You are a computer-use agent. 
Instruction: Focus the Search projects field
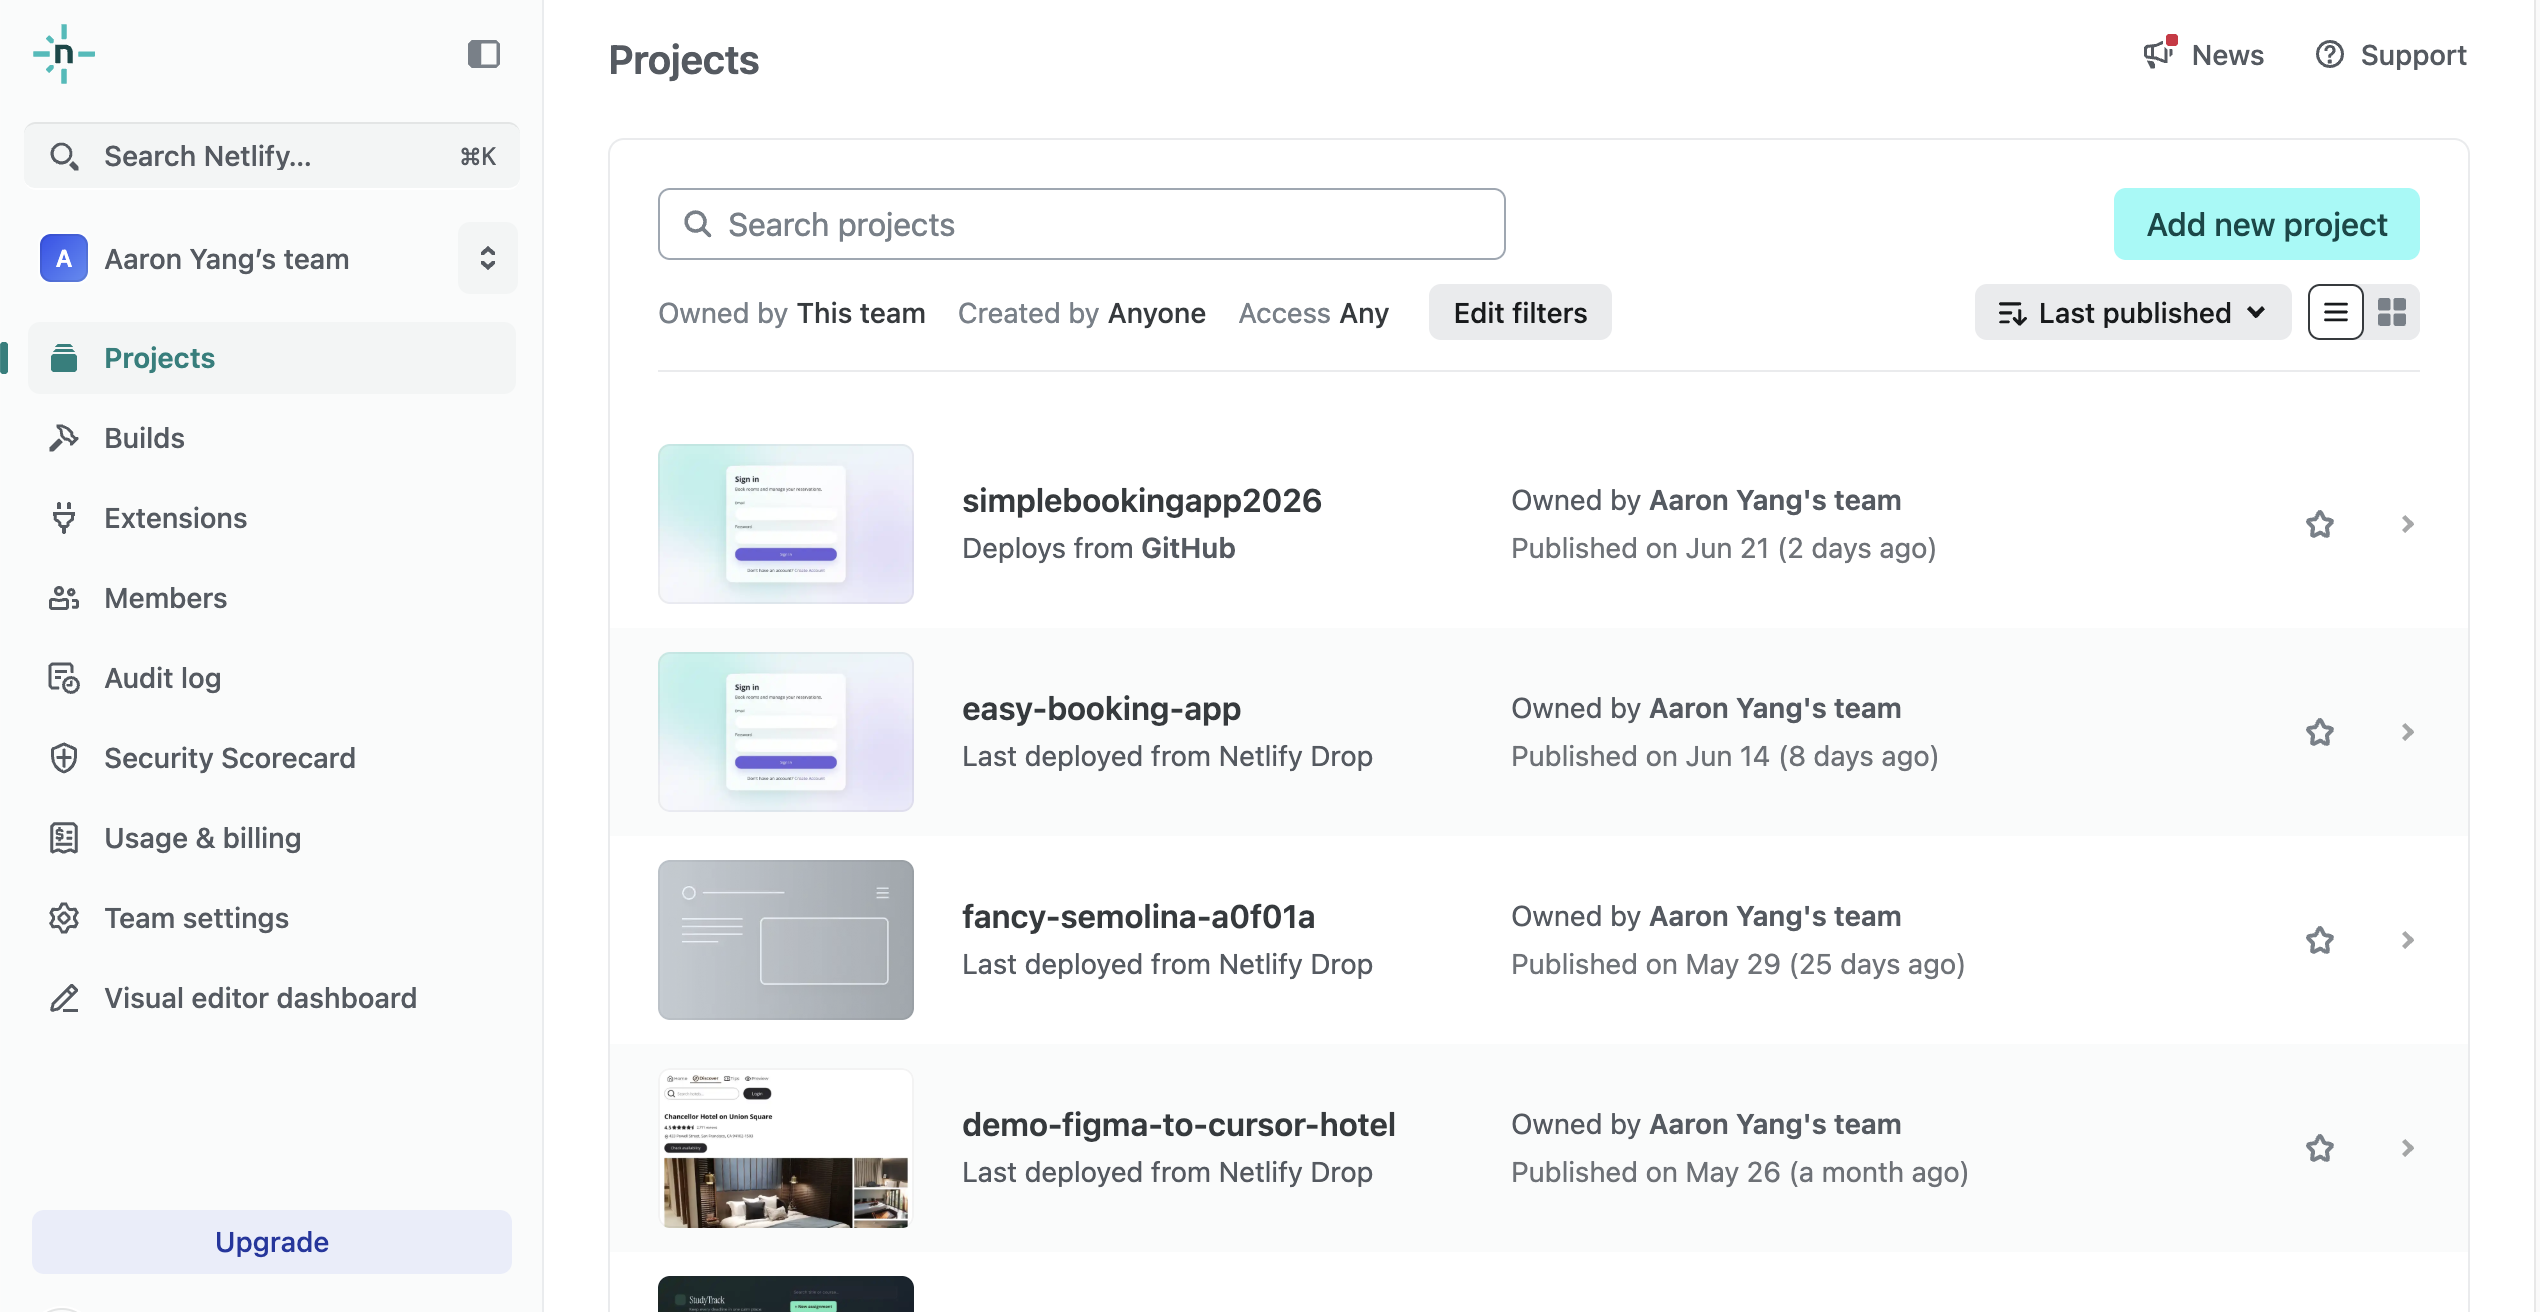coord(1082,224)
